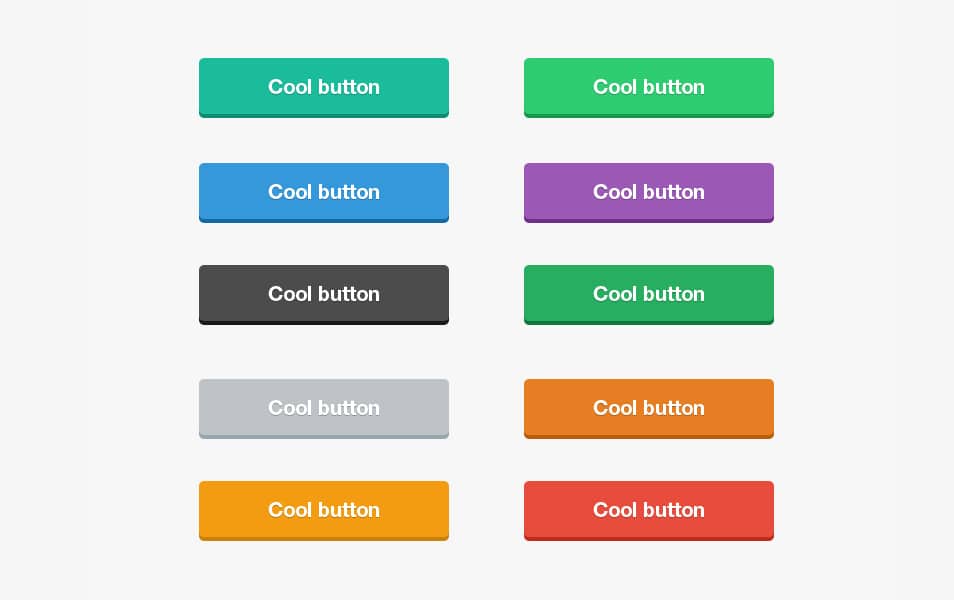Viewport: 954px width, 600px height.
Task: Click the topmost button in the left column
Action: (323, 87)
